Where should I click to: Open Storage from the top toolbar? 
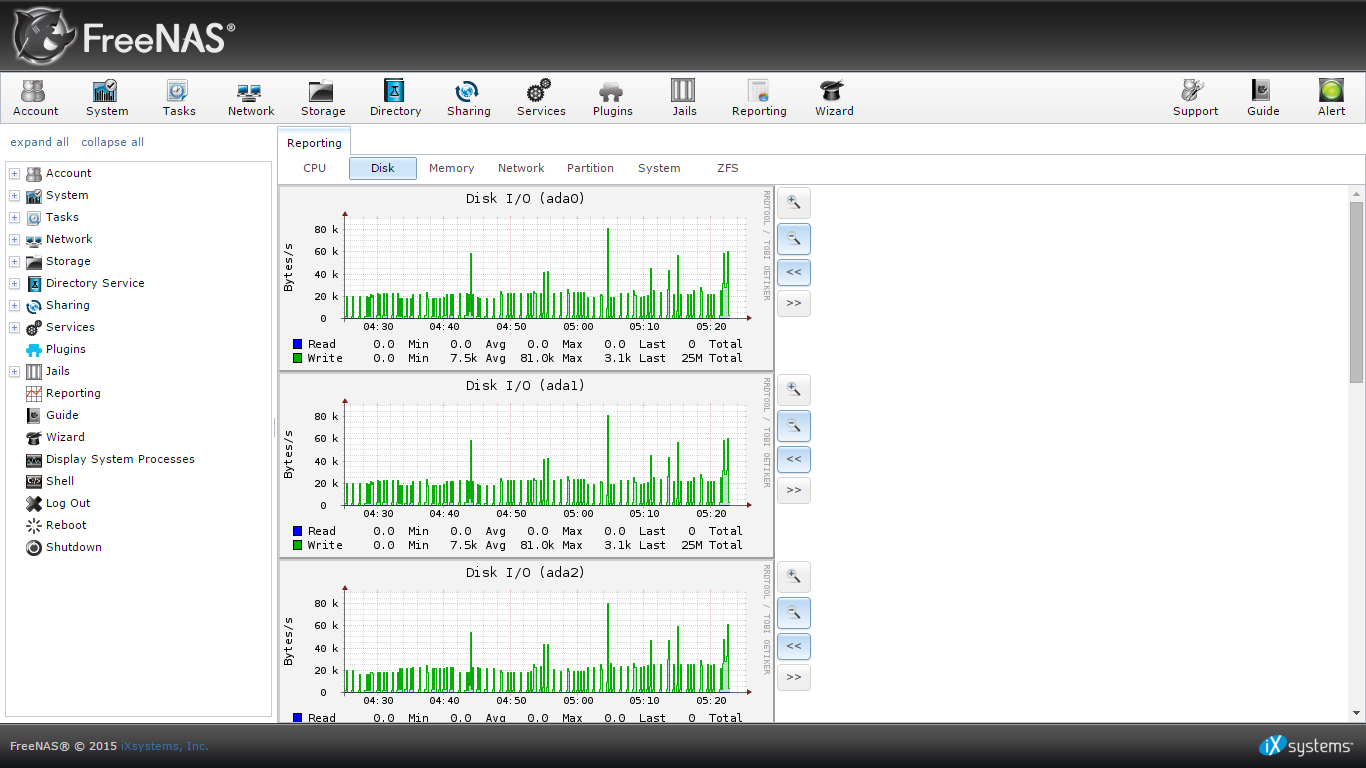323,98
